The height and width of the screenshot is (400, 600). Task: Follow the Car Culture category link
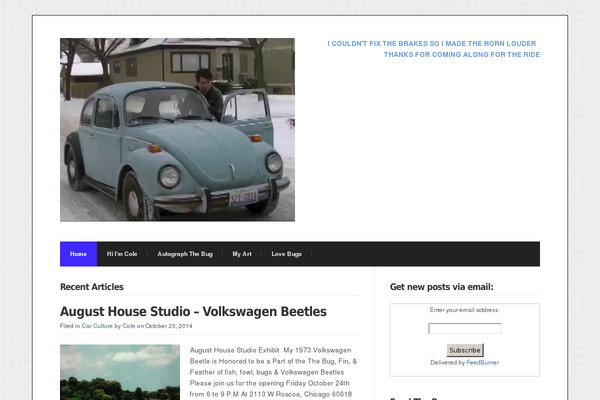(x=97, y=326)
